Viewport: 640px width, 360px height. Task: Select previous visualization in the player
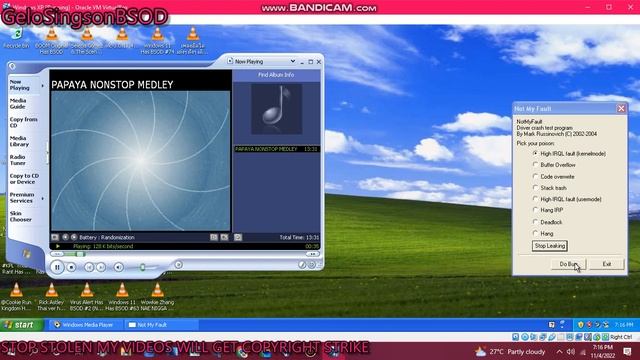[x=65, y=237]
